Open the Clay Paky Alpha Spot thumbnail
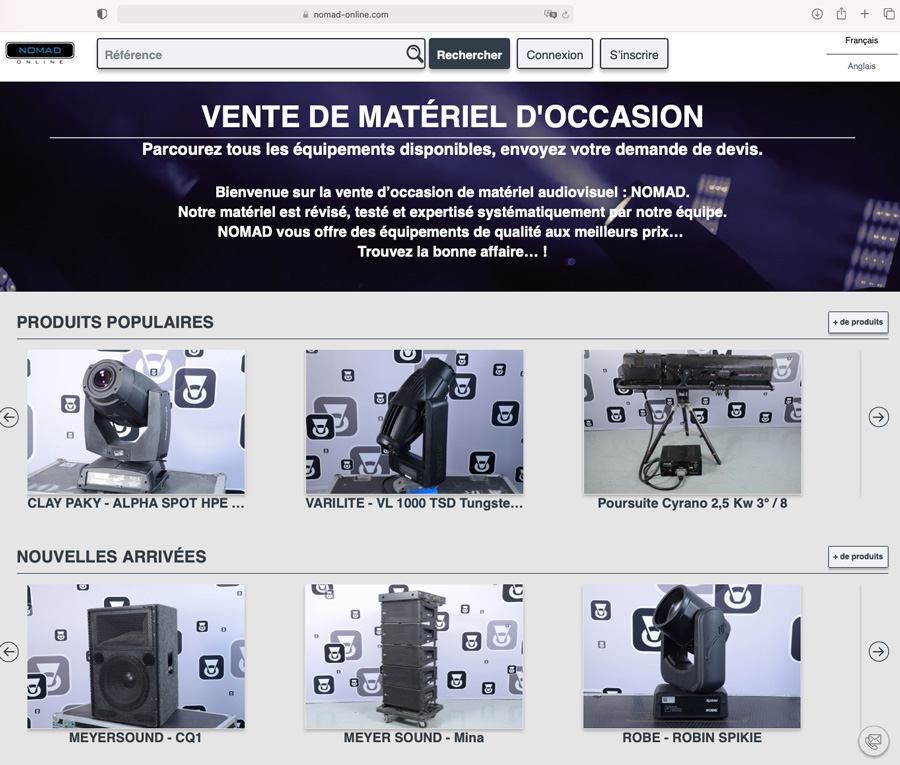 click(x=136, y=422)
